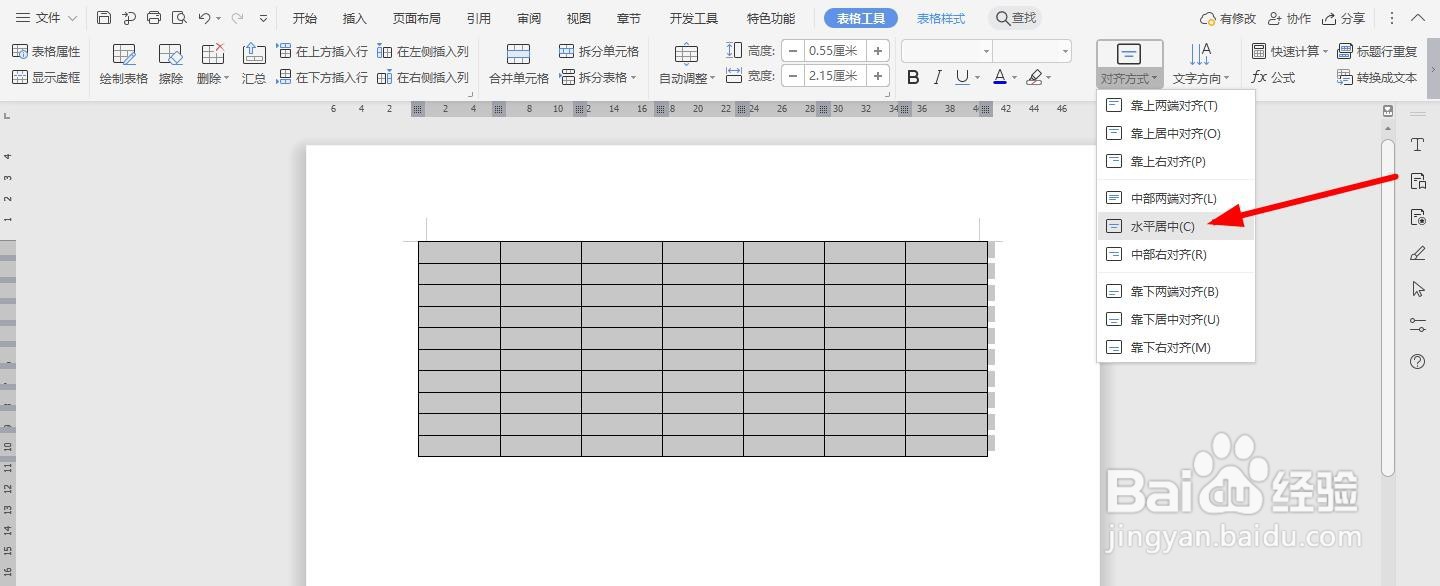Open the shading fill color picker
1440x586 pixels.
point(1040,77)
